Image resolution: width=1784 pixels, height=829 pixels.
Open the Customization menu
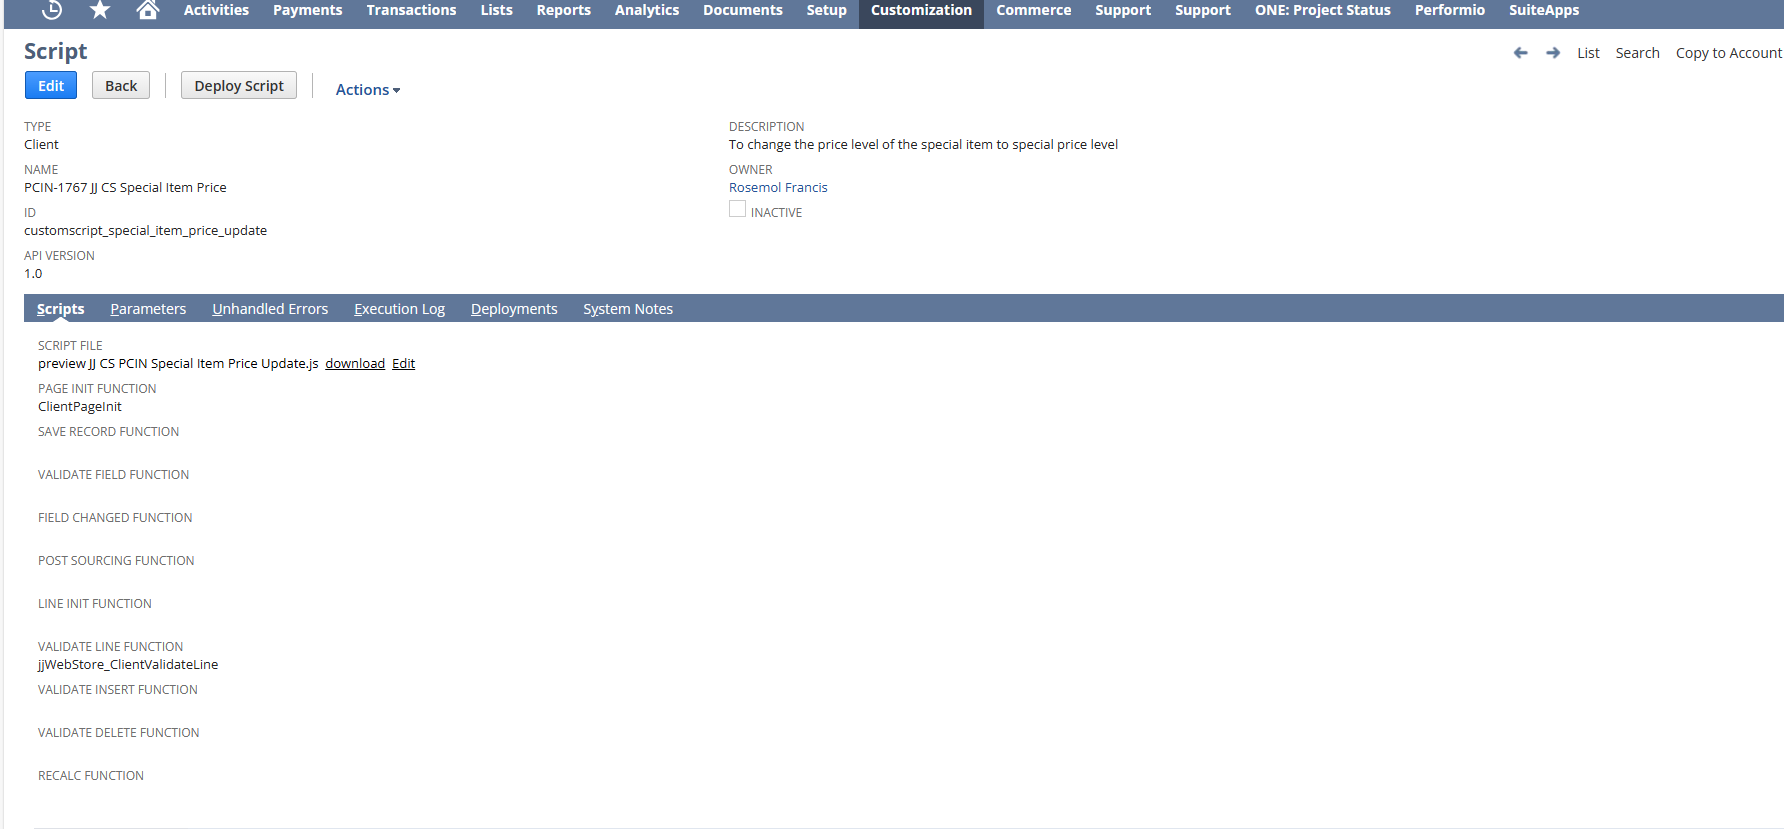[920, 10]
